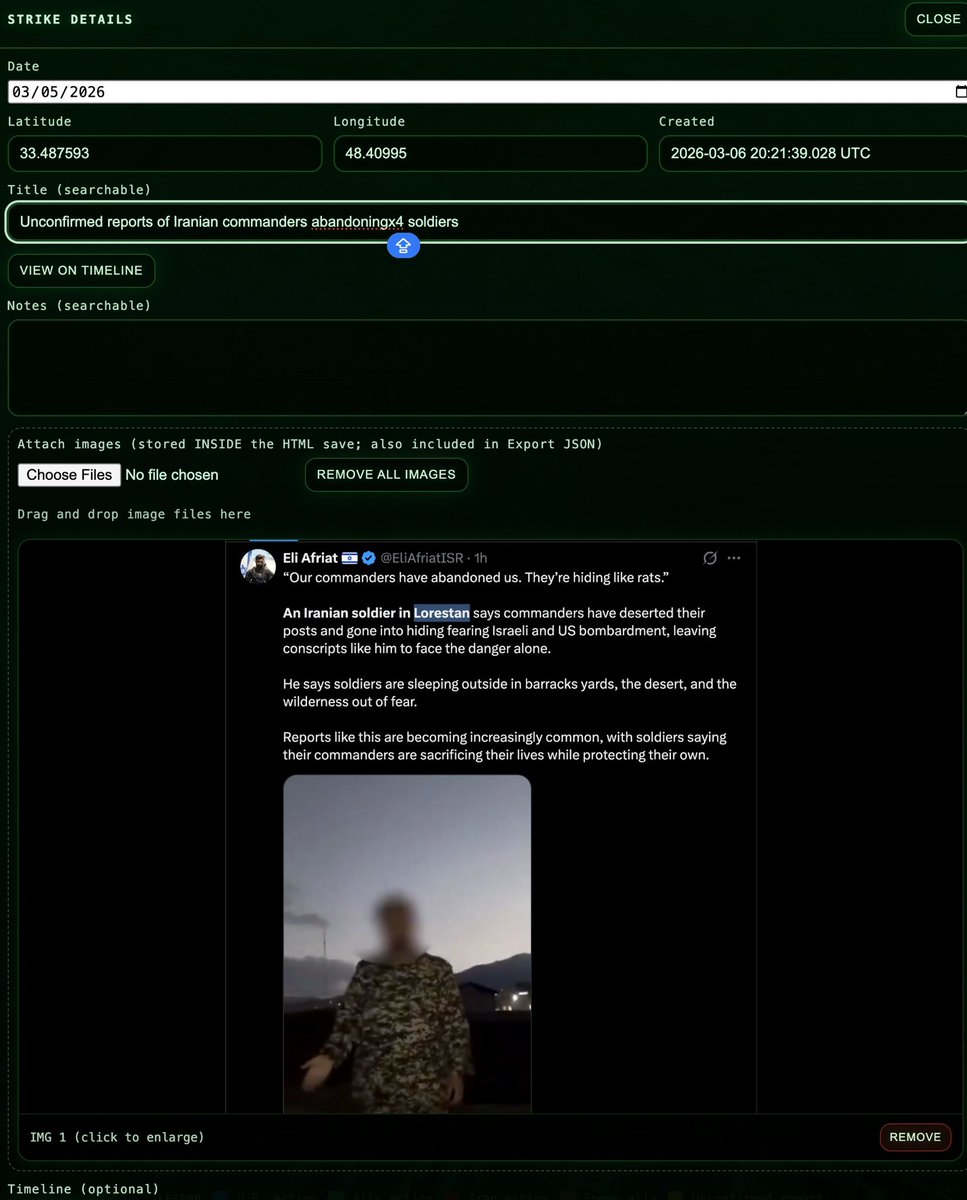The height and width of the screenshot is (1200, 967).
Task: Click the Grok analysis icon on the tweet
Action: [x=710, y=557]
